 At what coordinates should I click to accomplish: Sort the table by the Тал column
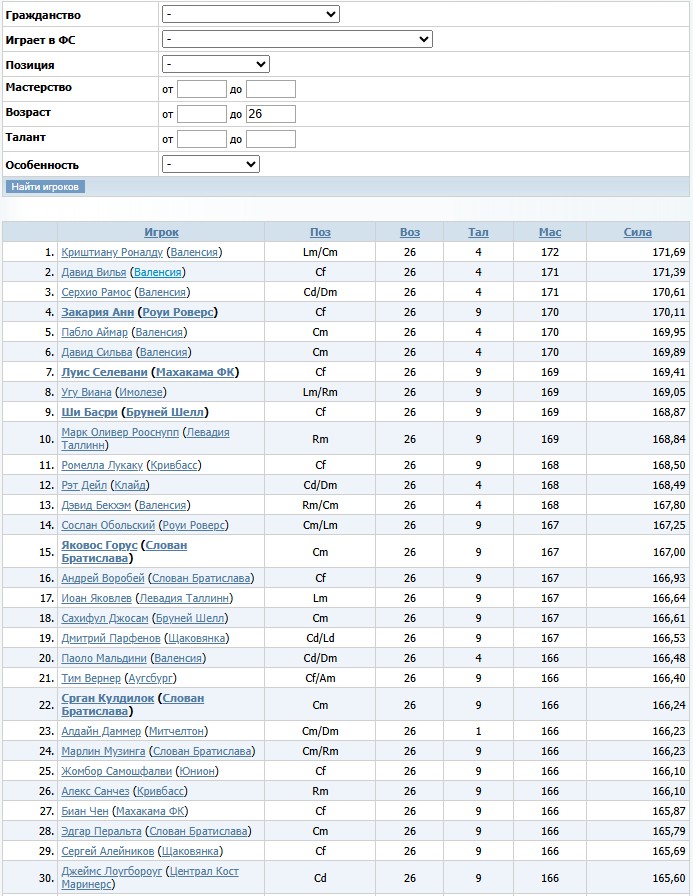tap(478, 232)
